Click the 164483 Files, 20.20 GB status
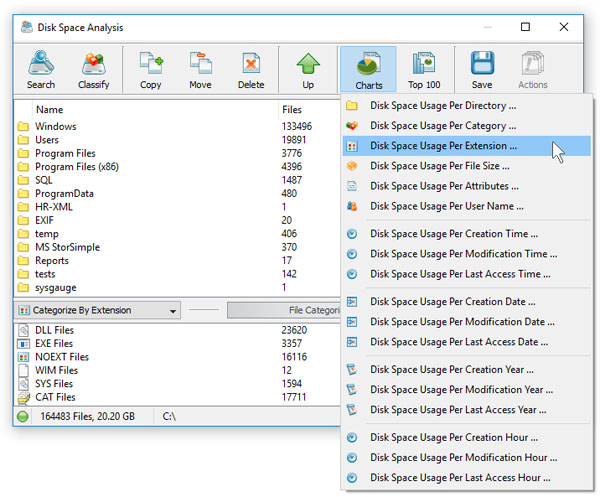The width and height of the screenshot is (600, 497). pyautogui.click(x=88, y=416)
